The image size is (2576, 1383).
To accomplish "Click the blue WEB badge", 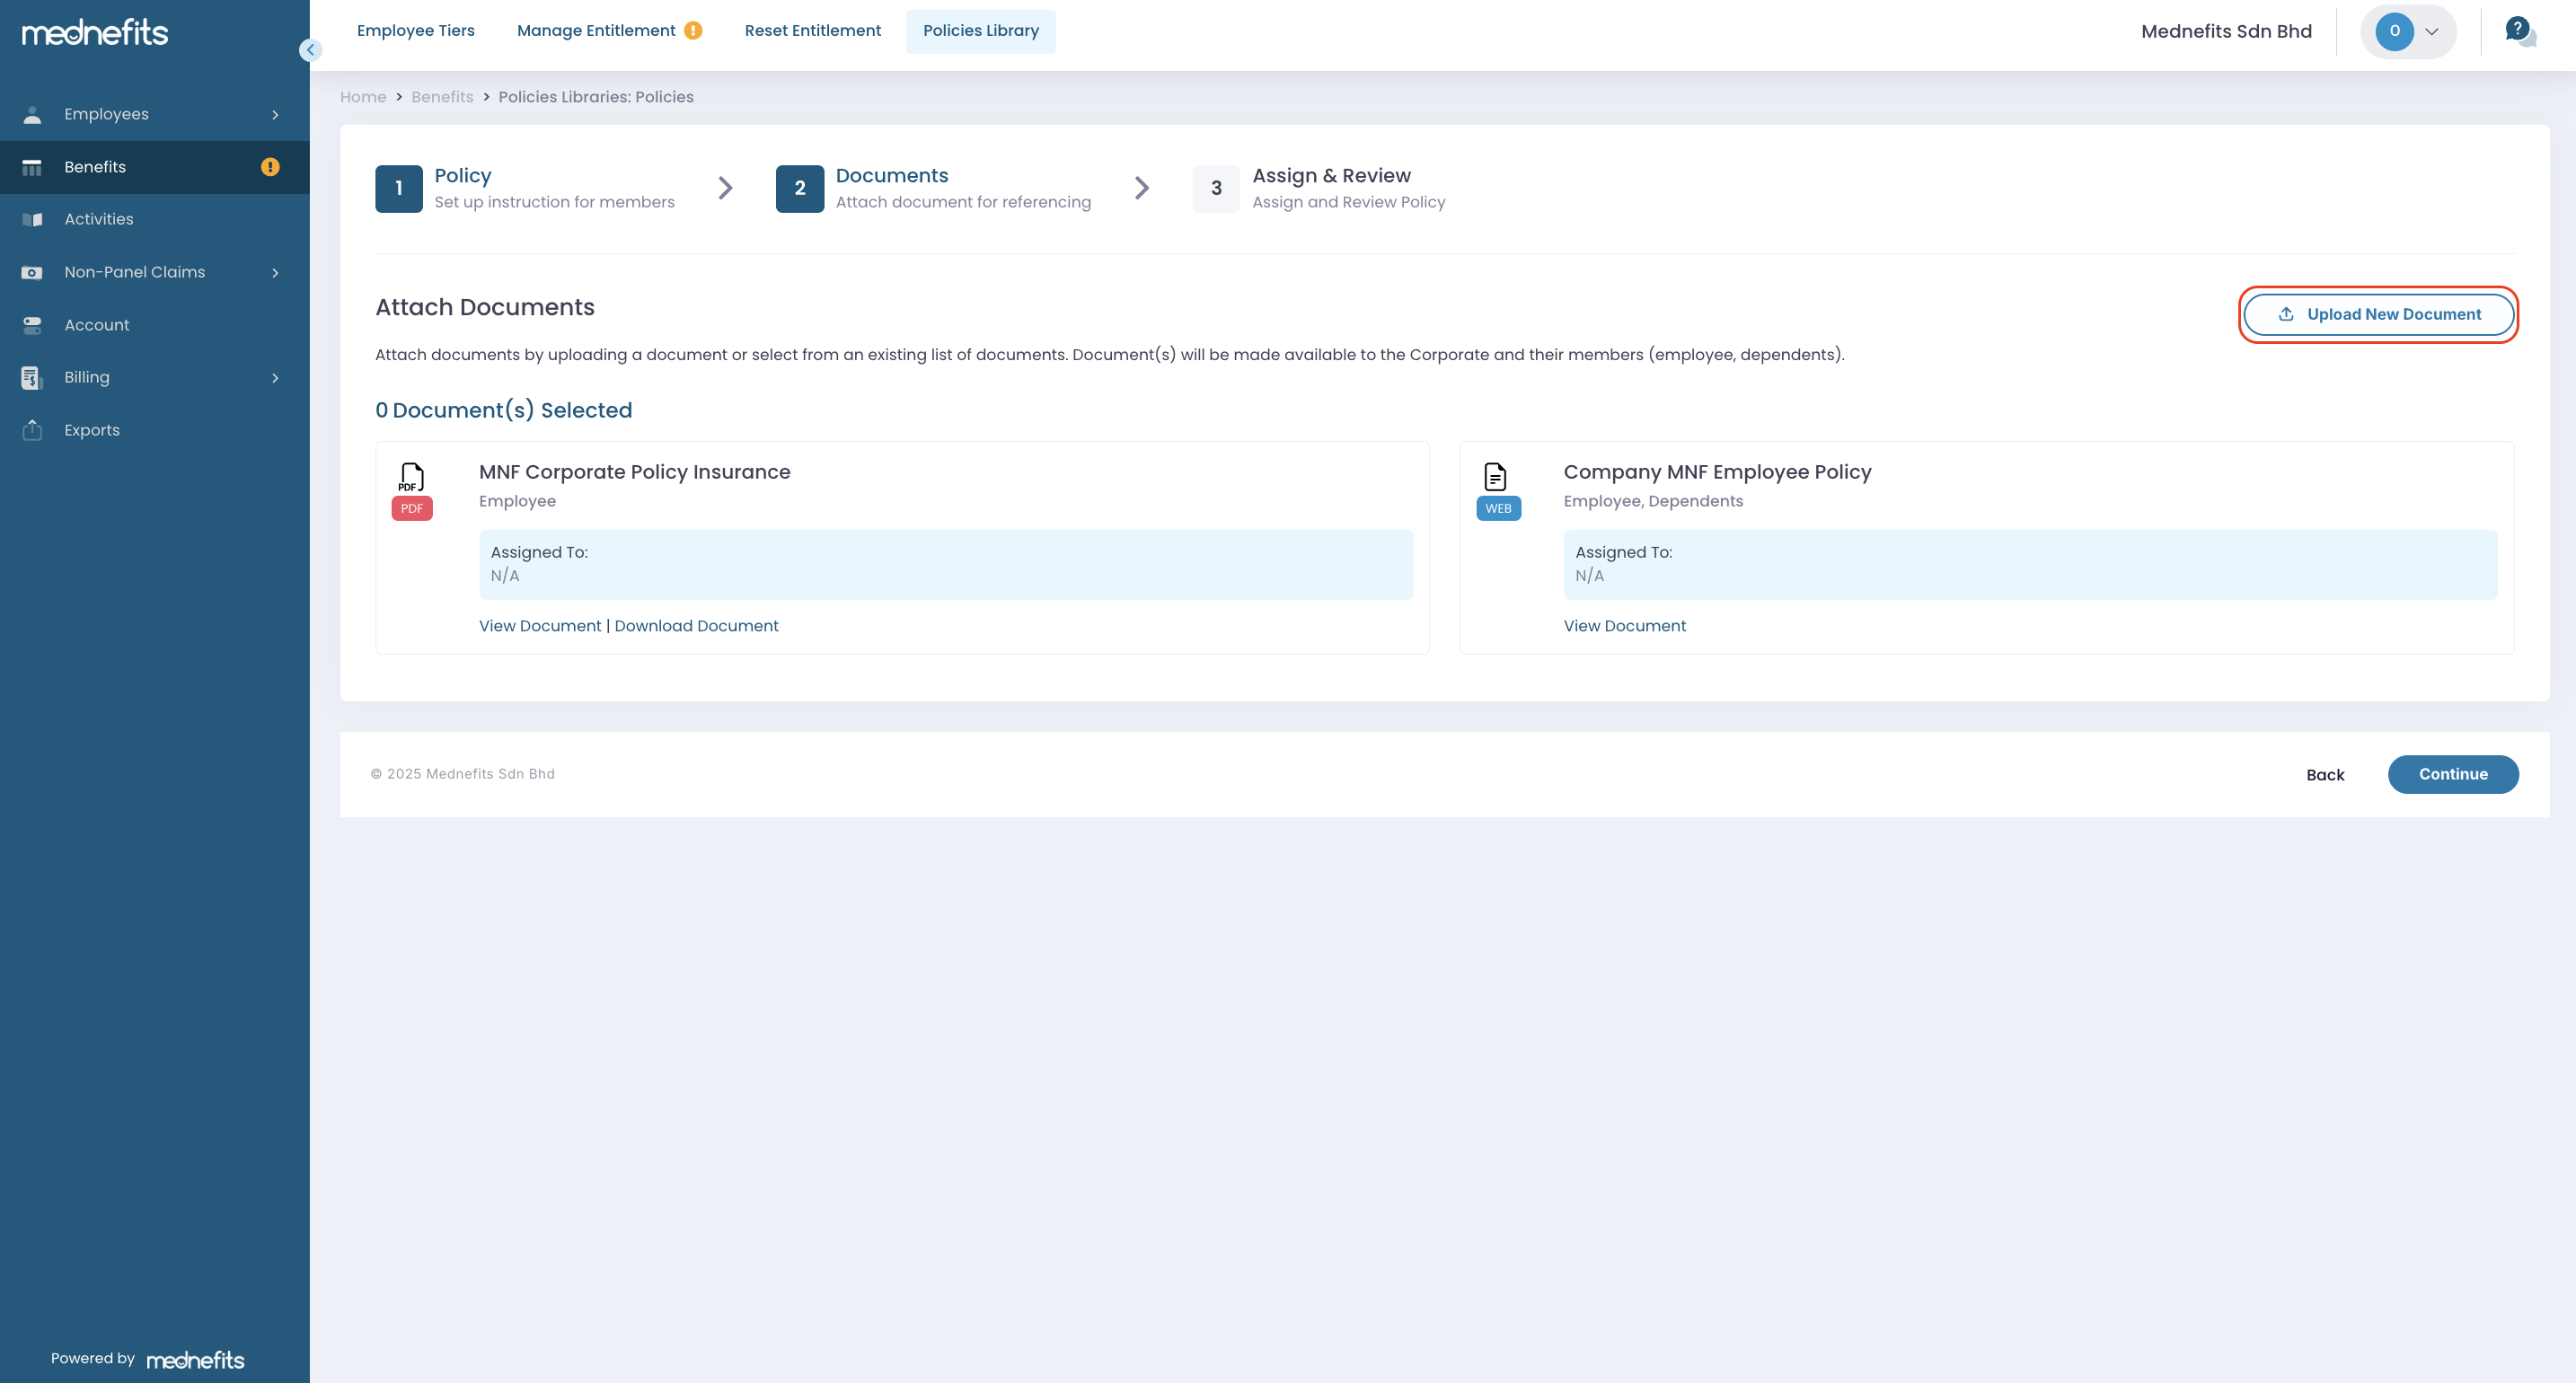I will 1498,509.
